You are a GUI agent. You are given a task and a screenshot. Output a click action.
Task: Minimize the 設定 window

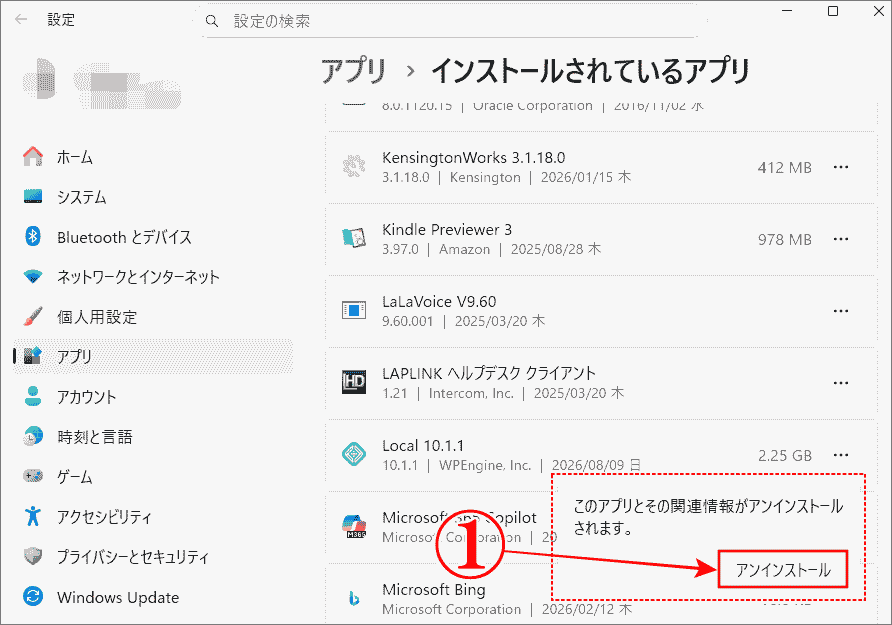(787, 11)
